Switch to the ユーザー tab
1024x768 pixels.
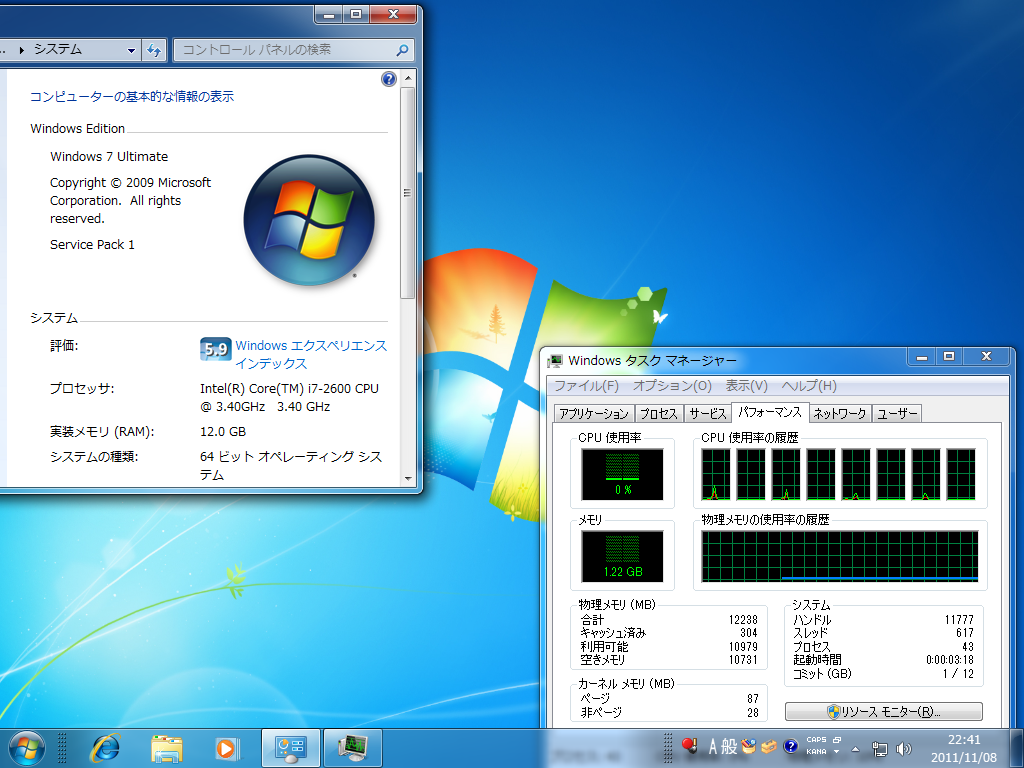(897, 413)
